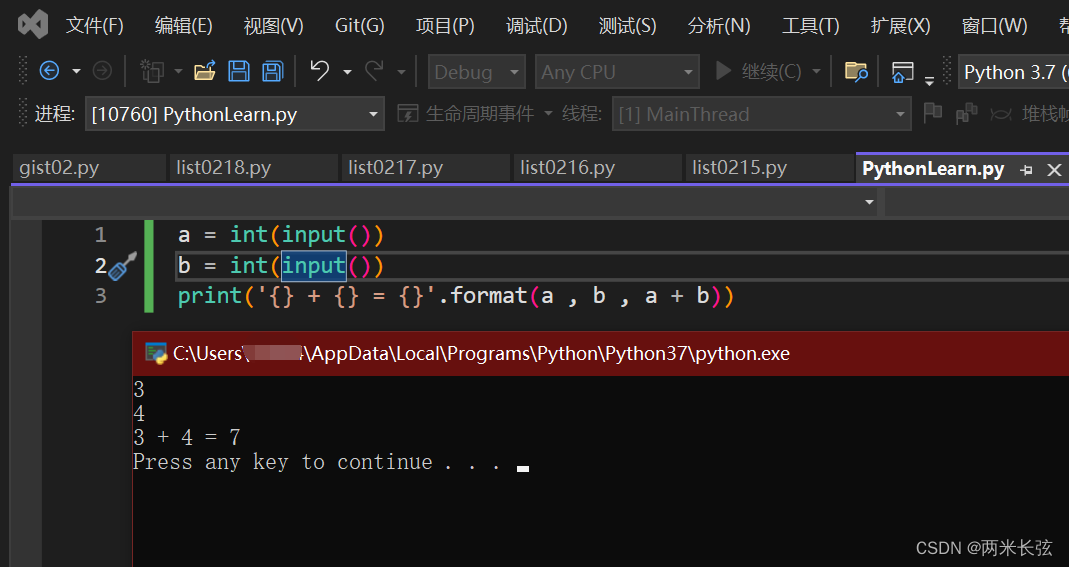Click the screwdriver quick action icon on line 2
This screenshot has width=1069, height=567.
[x=123, y=266]
